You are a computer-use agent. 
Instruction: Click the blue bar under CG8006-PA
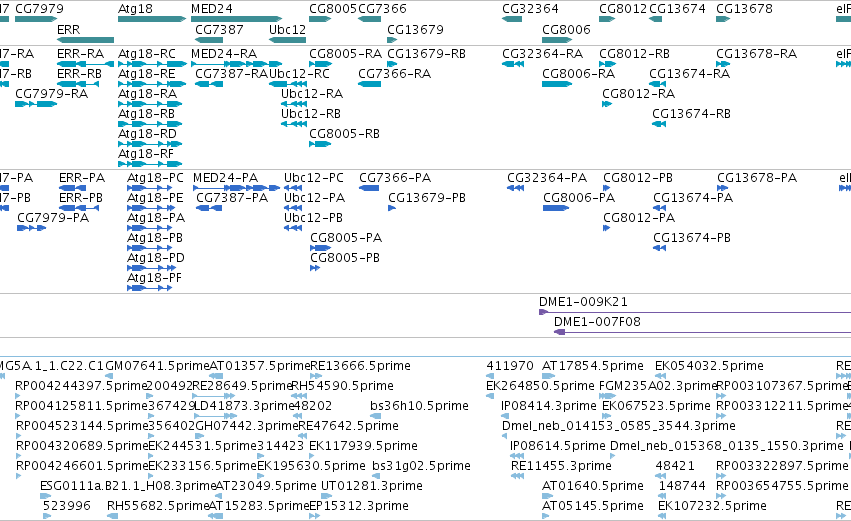(x=556, y=208)
